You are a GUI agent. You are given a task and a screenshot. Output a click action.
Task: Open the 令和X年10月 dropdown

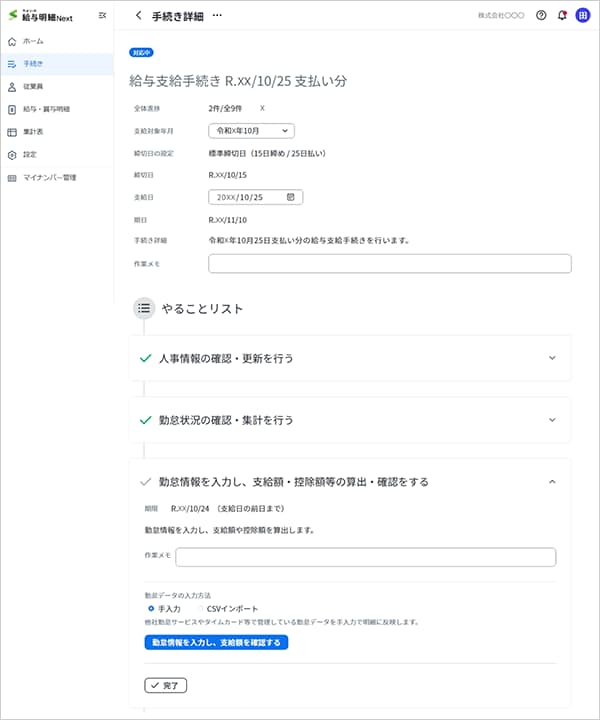pos(251,131)
